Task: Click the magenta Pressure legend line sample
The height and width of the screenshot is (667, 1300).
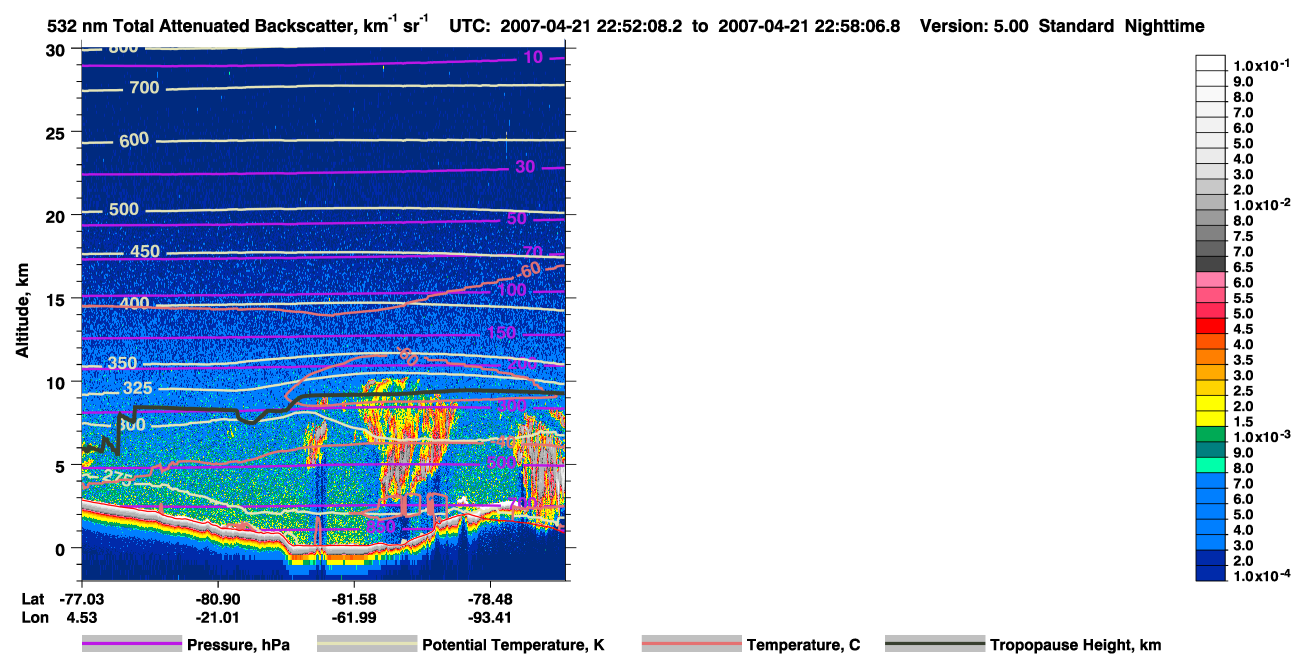Action: click(x=132, y=644)
